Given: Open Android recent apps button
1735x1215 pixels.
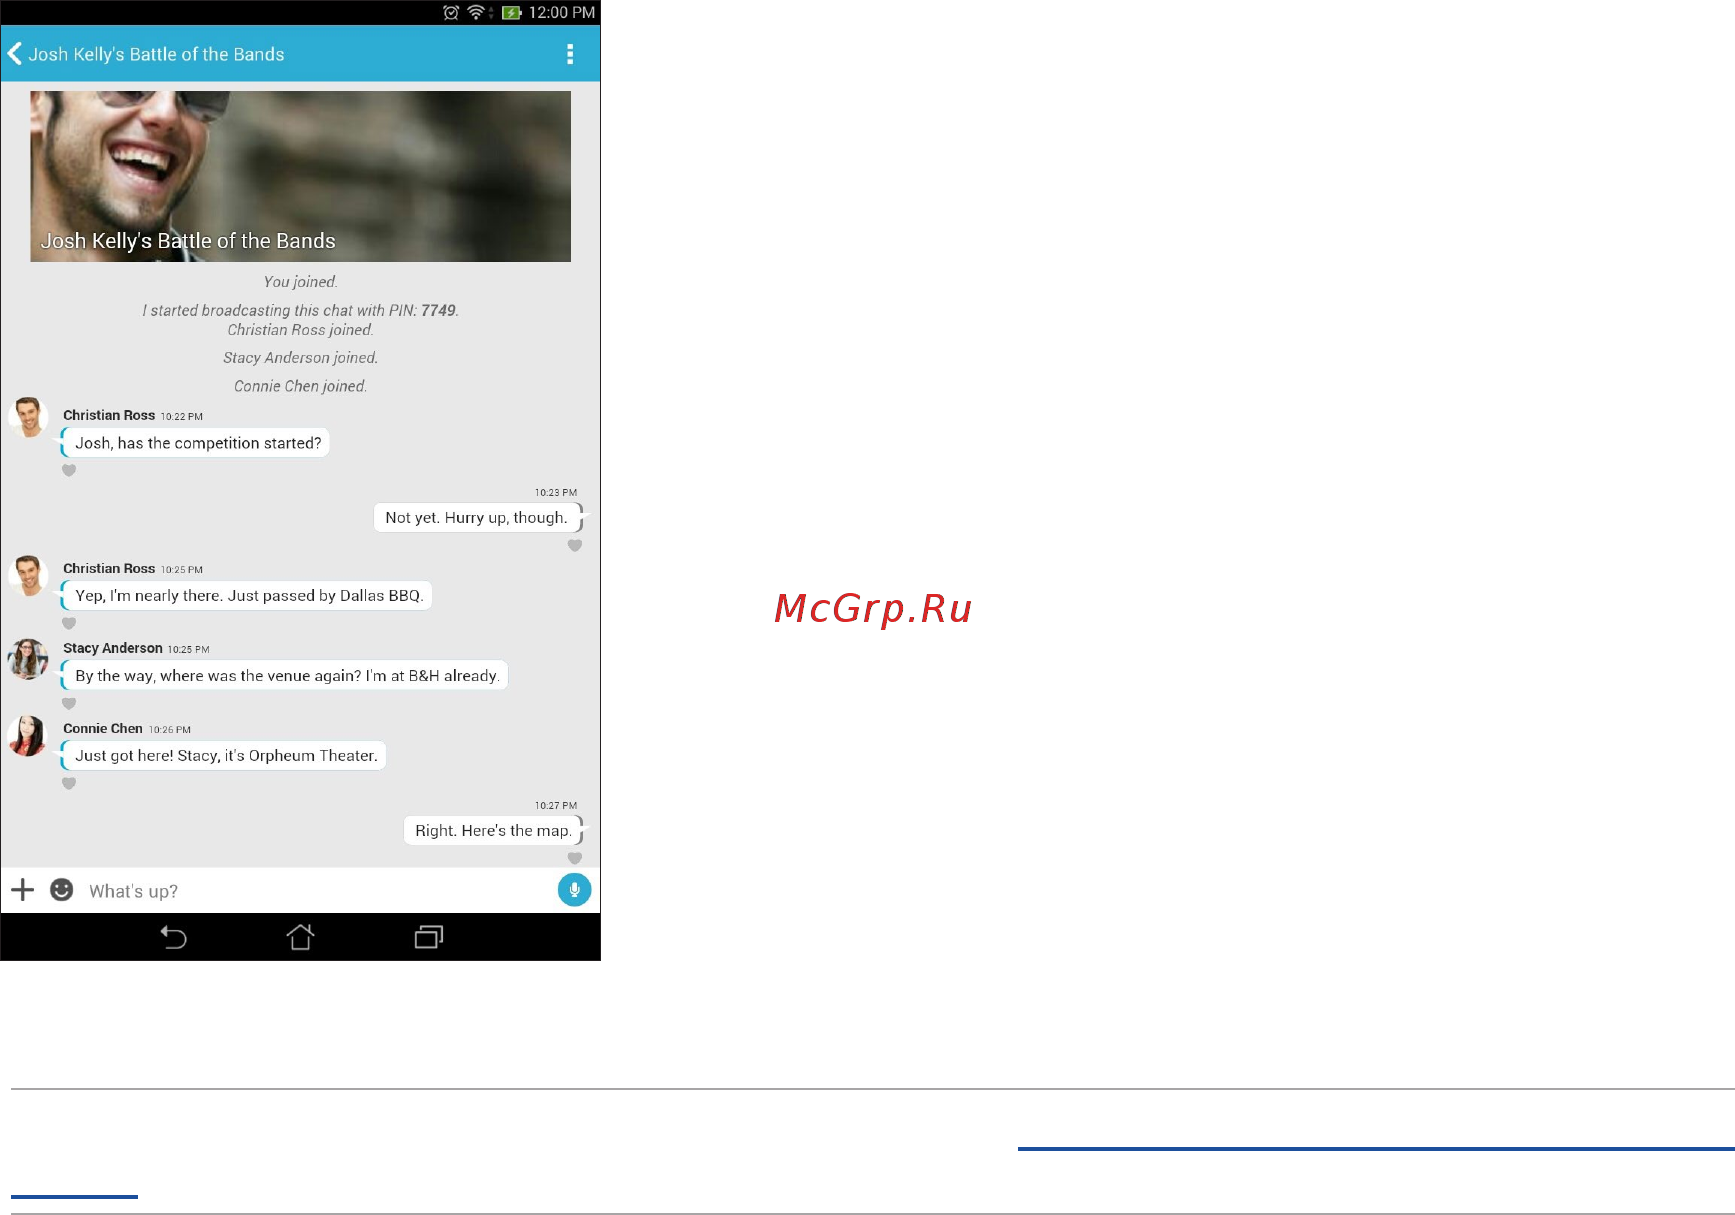Looking at the screenshot, I should pos(428,937).
